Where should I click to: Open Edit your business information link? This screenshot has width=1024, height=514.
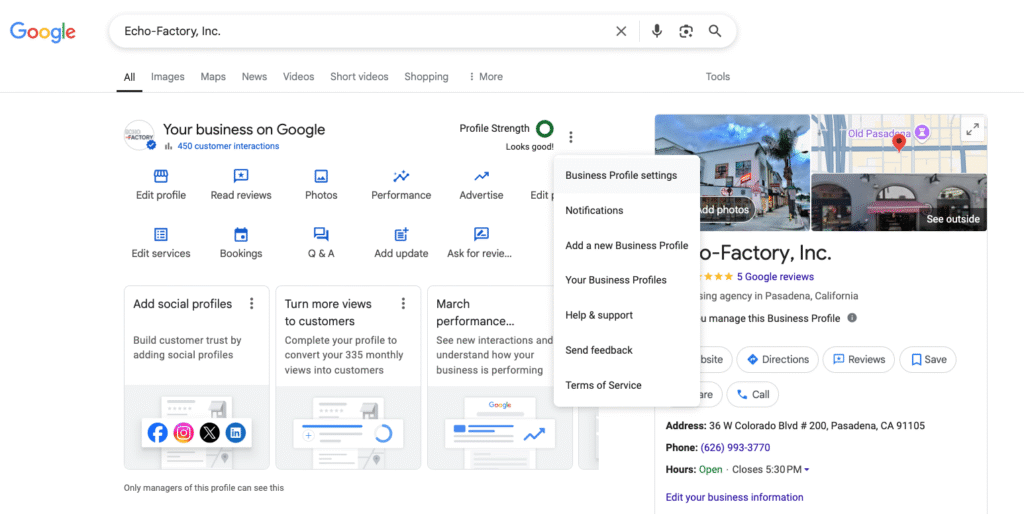point(734,497)
